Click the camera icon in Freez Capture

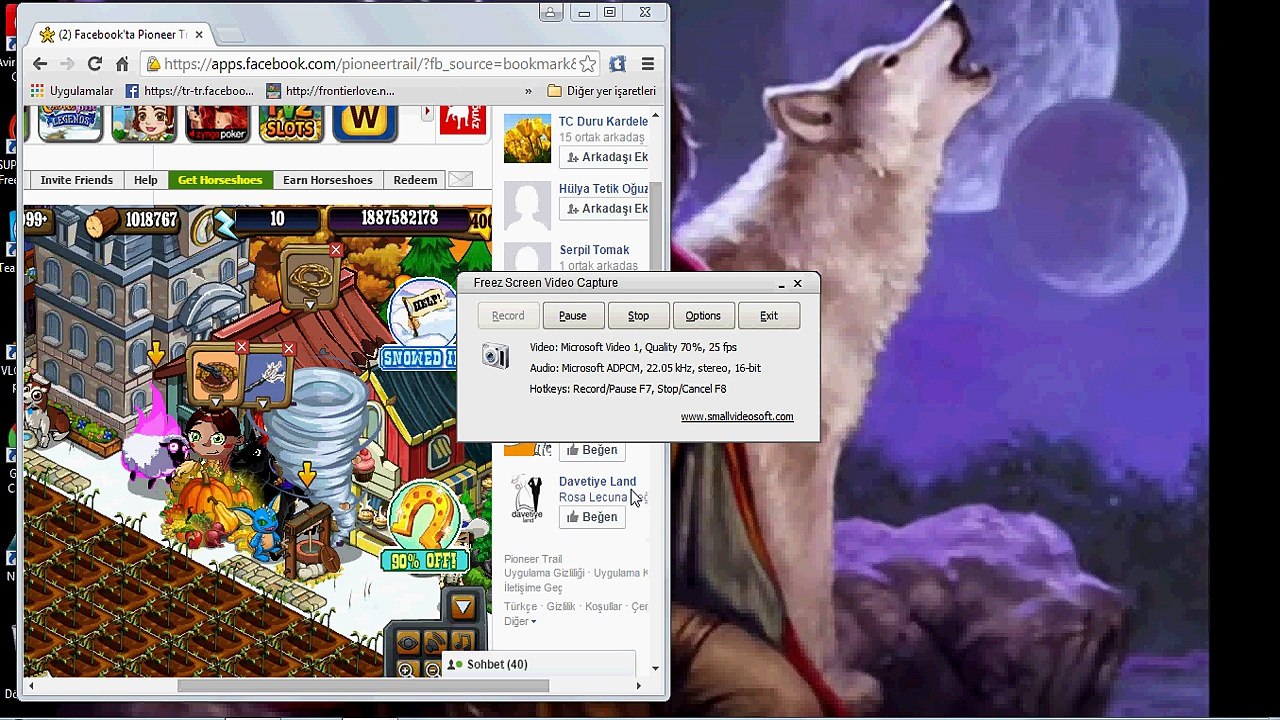(x=495, y=355)
